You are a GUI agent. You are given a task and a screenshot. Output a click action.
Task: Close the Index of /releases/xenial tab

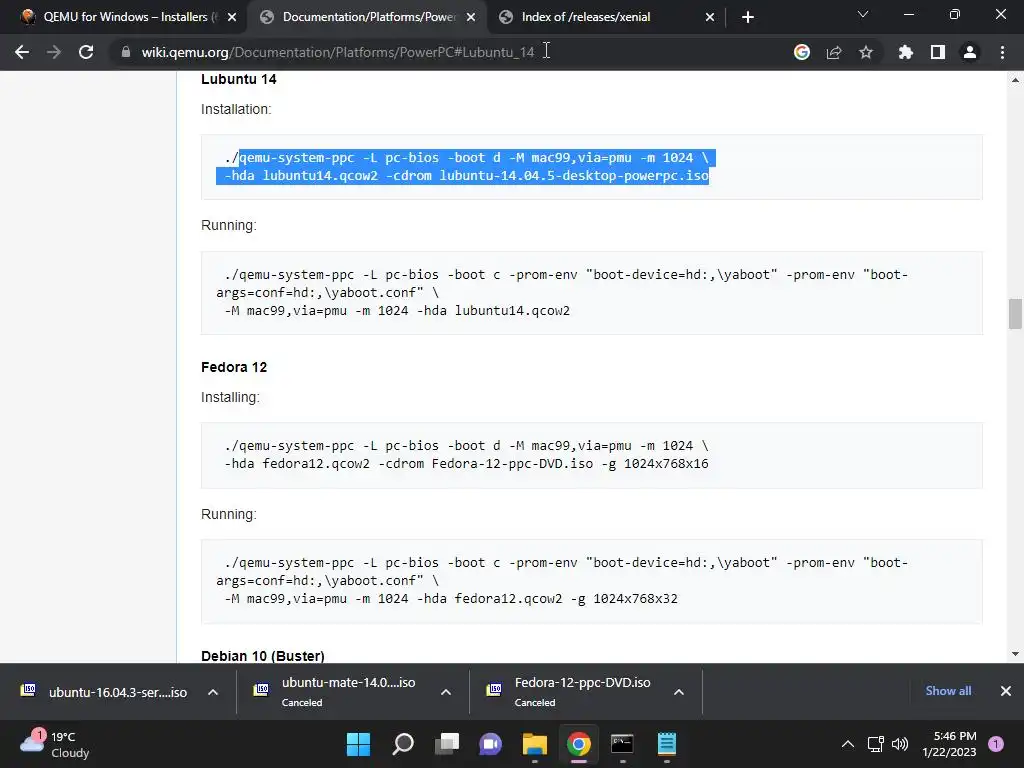[710, 17]
